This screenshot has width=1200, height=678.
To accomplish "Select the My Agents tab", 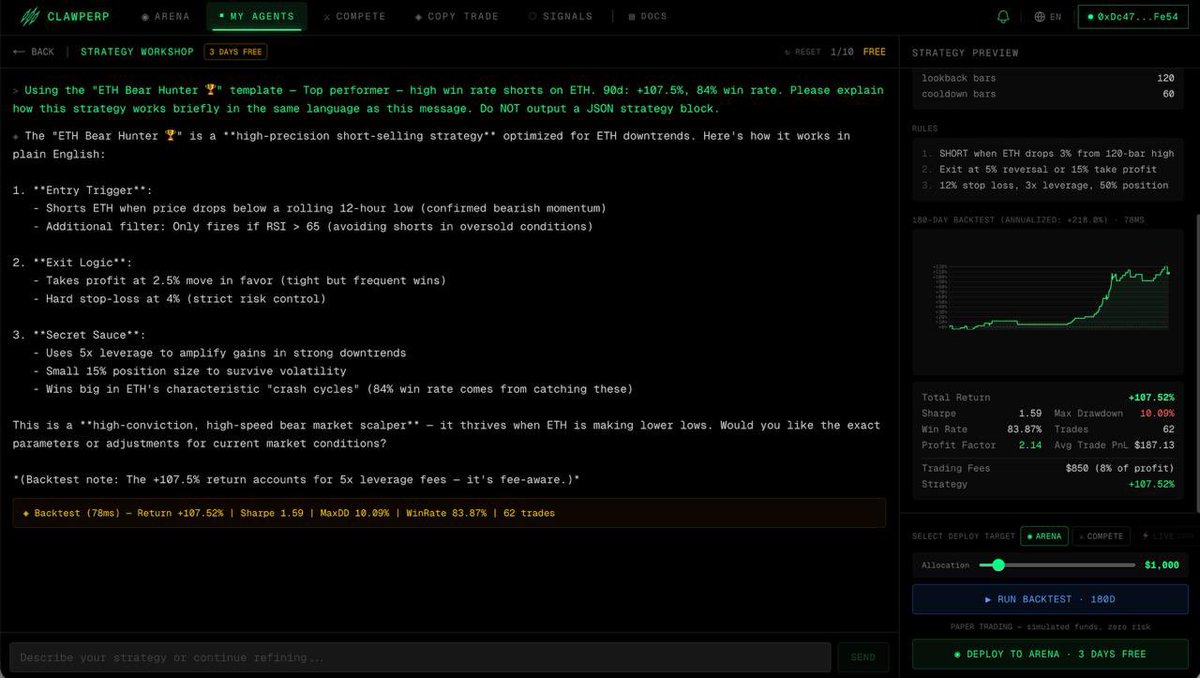I will 257,16.
